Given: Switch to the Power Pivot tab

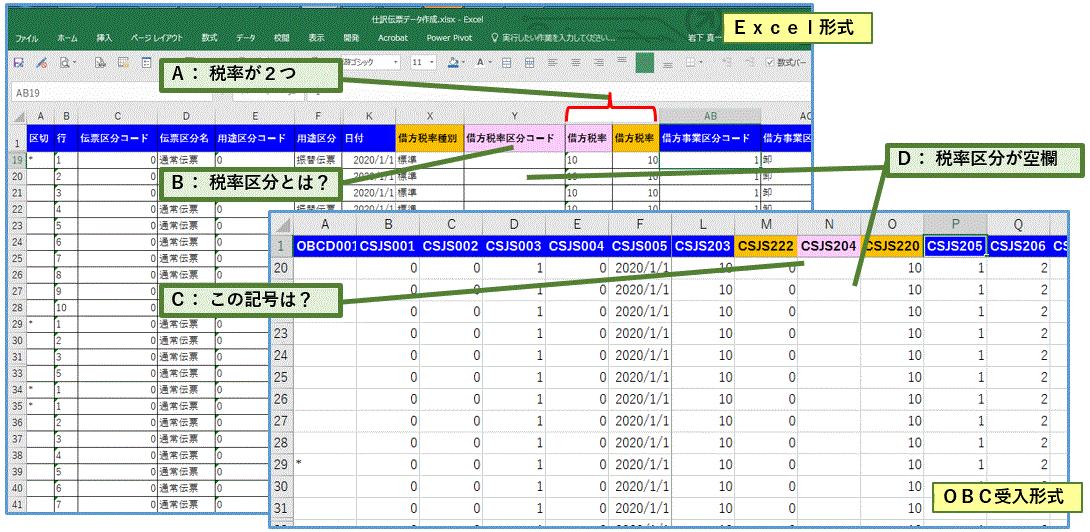Looking at the screenshot, I should click(449, 38).
